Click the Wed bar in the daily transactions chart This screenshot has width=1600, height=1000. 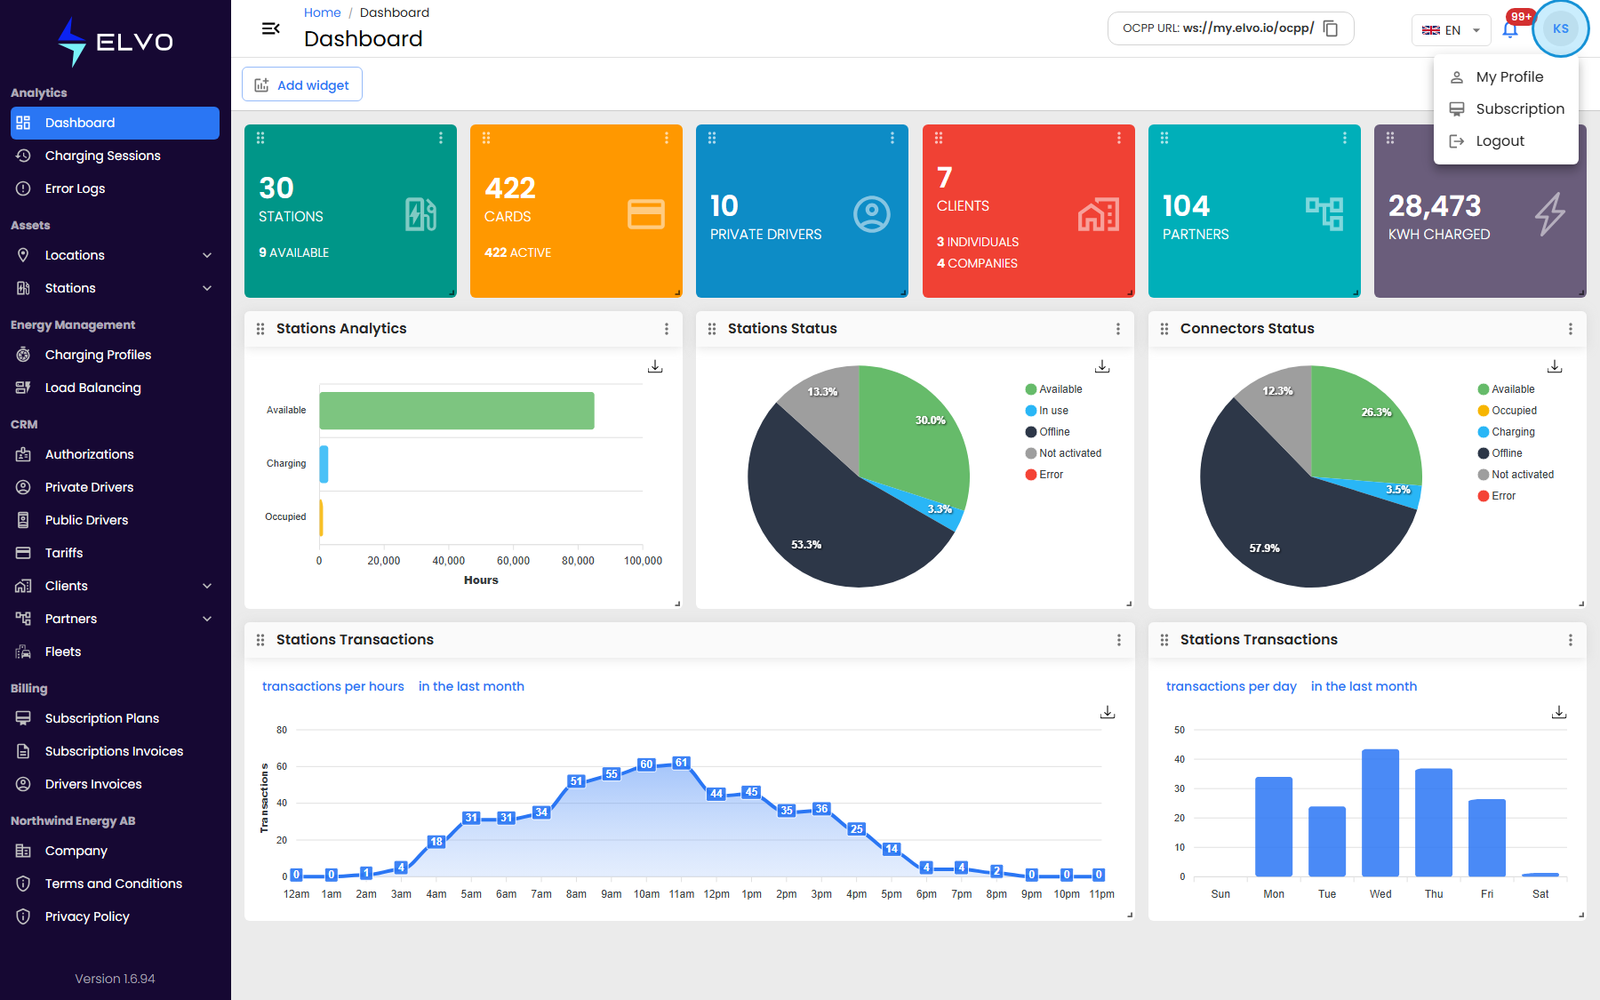[x=1380, y=813]
